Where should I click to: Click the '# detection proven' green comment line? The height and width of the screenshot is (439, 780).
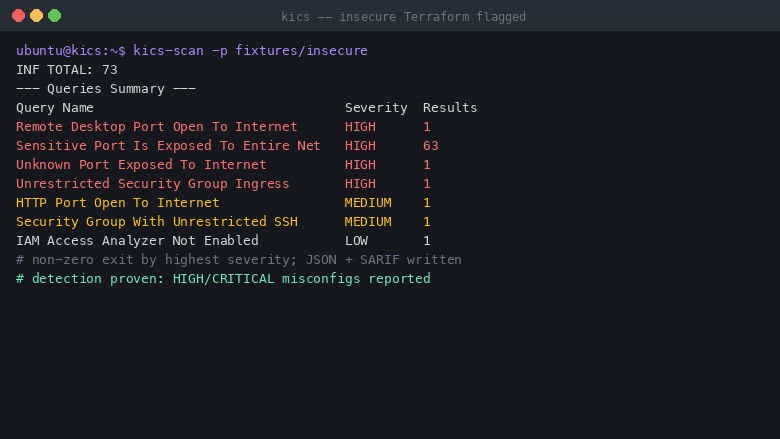pyautogui.click(x=223, y=278)
